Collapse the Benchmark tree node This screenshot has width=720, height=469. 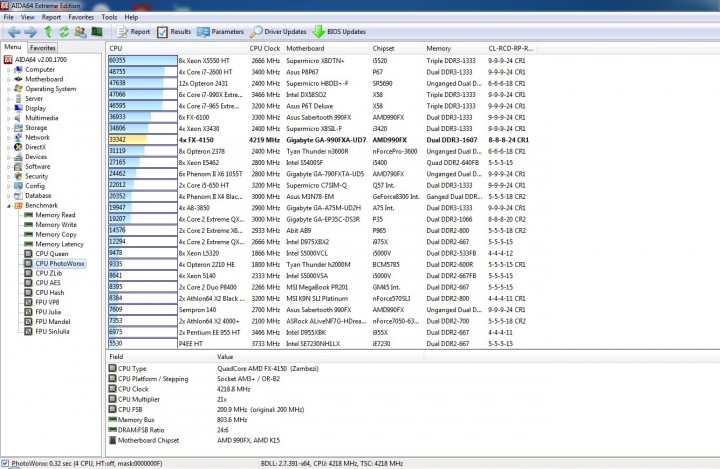[8, 206]
